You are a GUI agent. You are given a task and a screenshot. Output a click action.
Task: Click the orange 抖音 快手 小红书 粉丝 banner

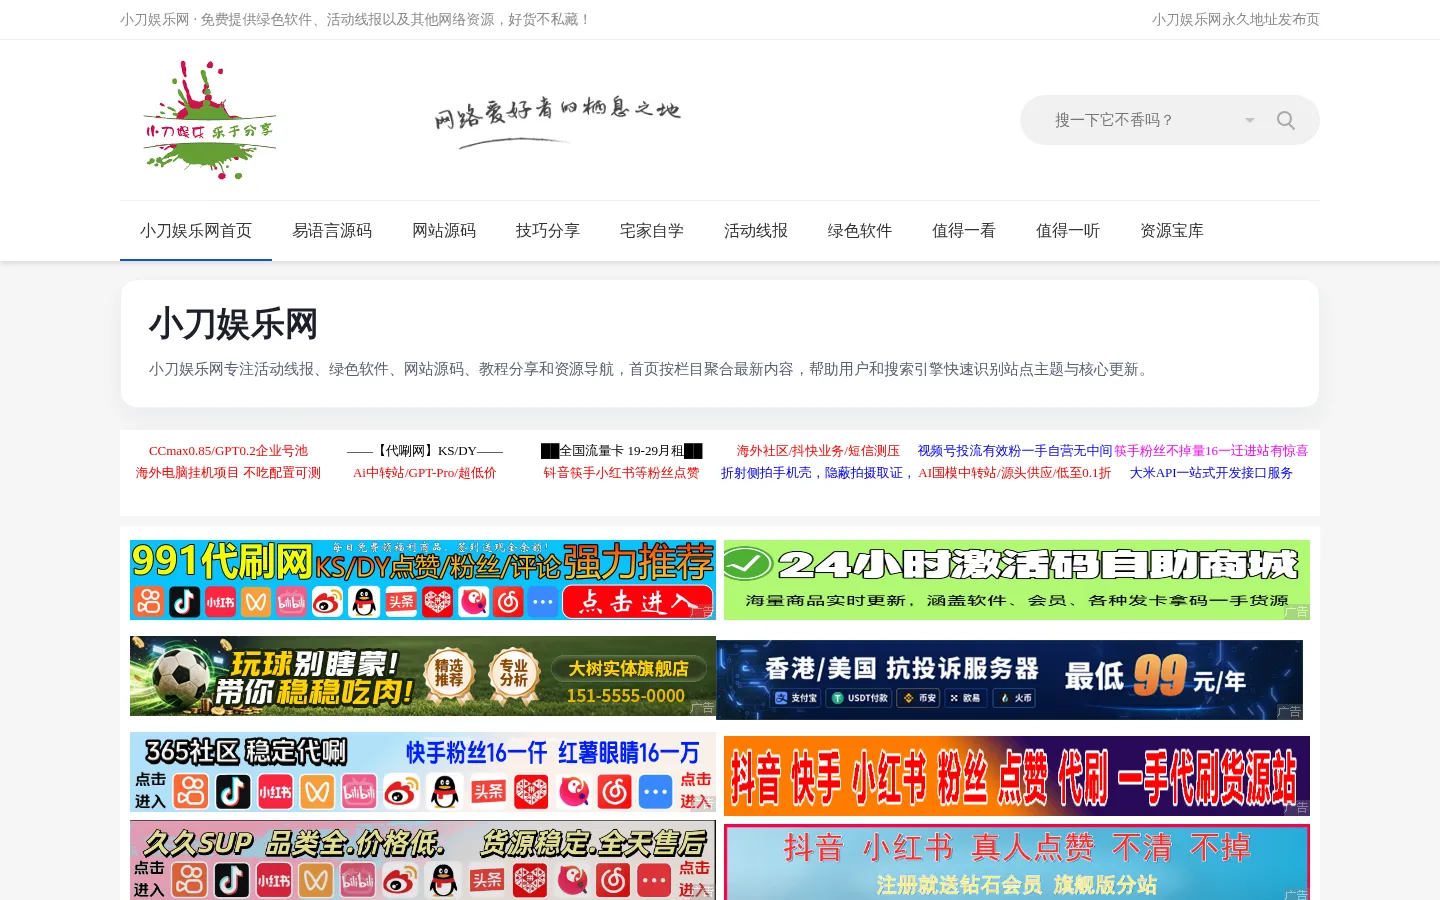pyautogui.click(x=1017, y=776)
